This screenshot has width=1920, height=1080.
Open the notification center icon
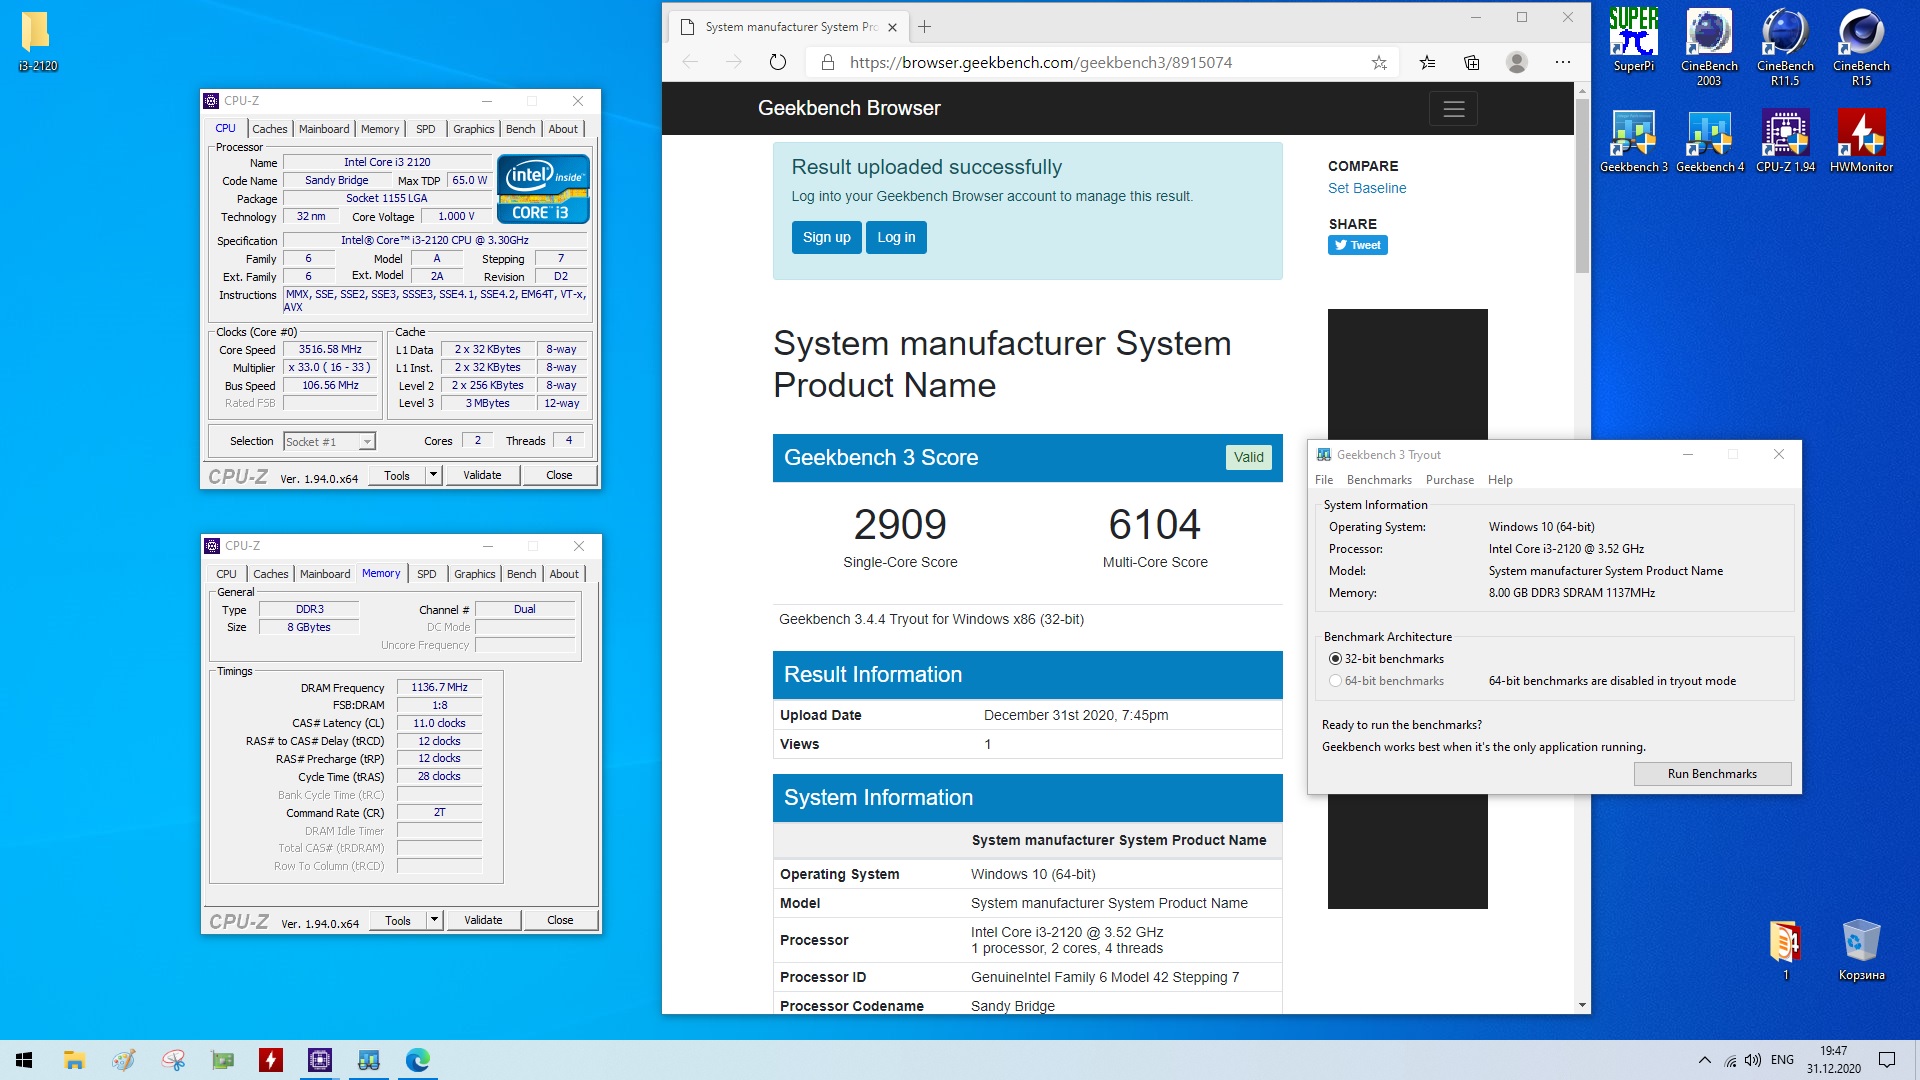(1887, 1060)
